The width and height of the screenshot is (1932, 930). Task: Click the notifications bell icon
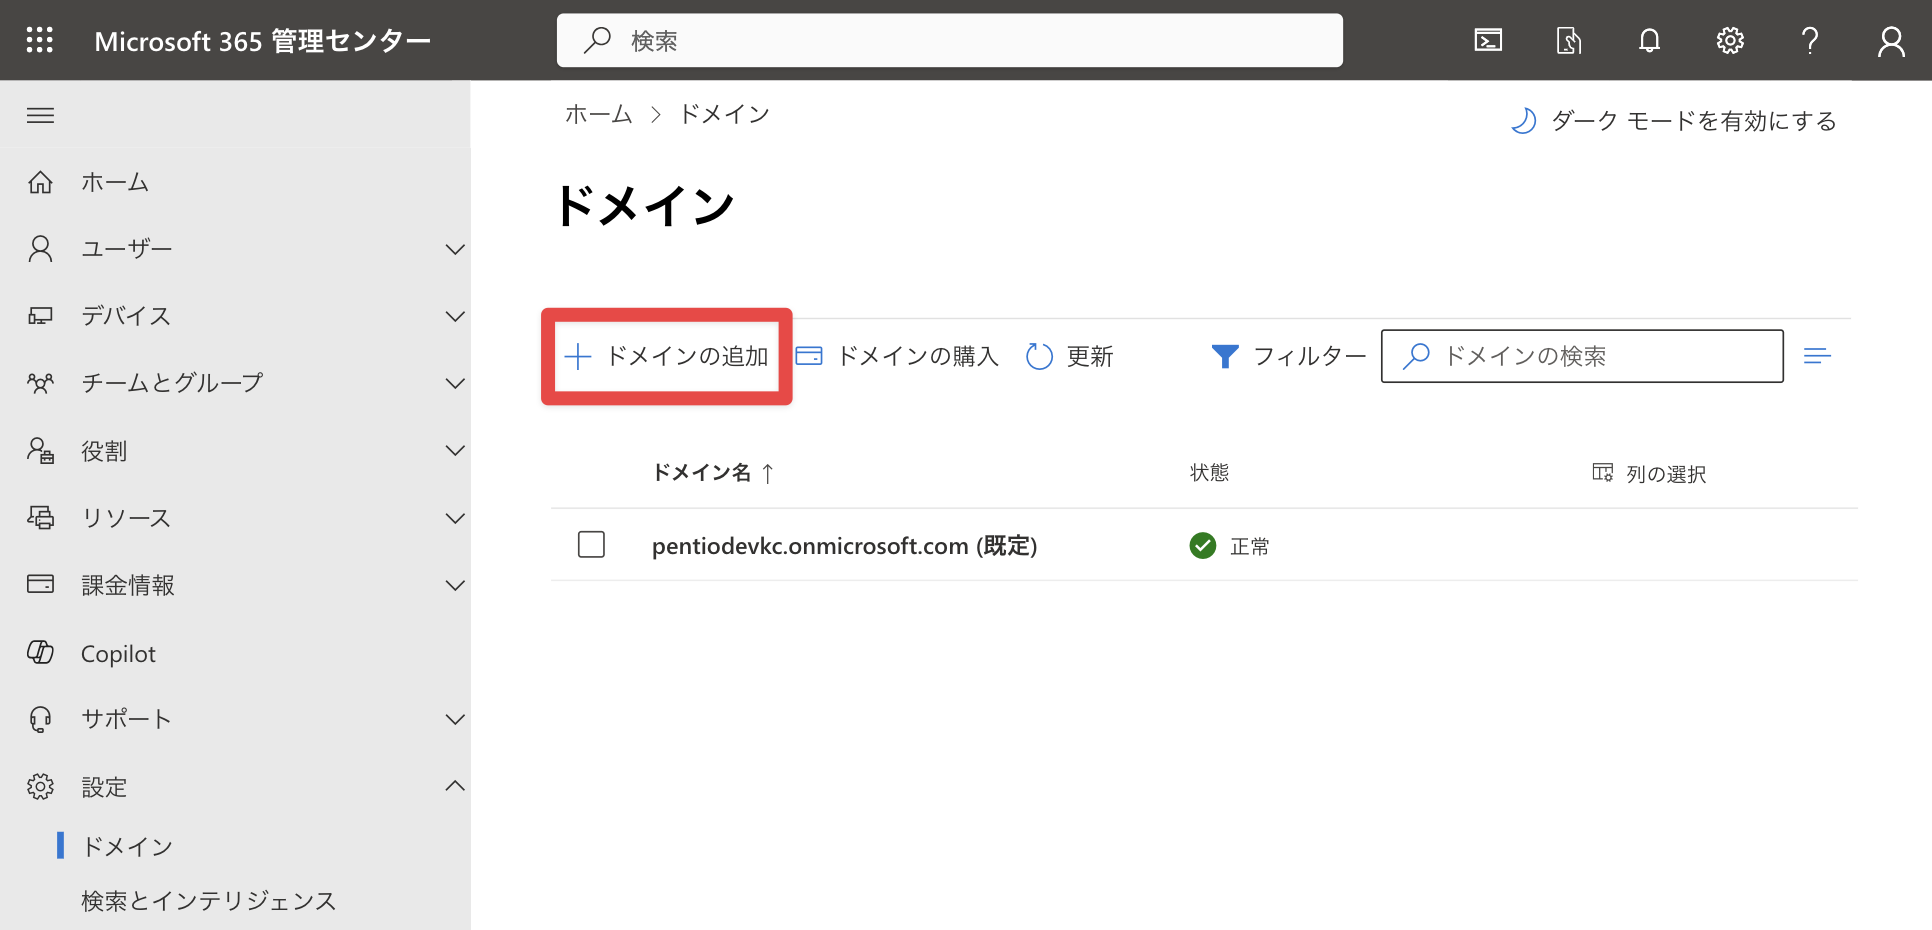1649,40
